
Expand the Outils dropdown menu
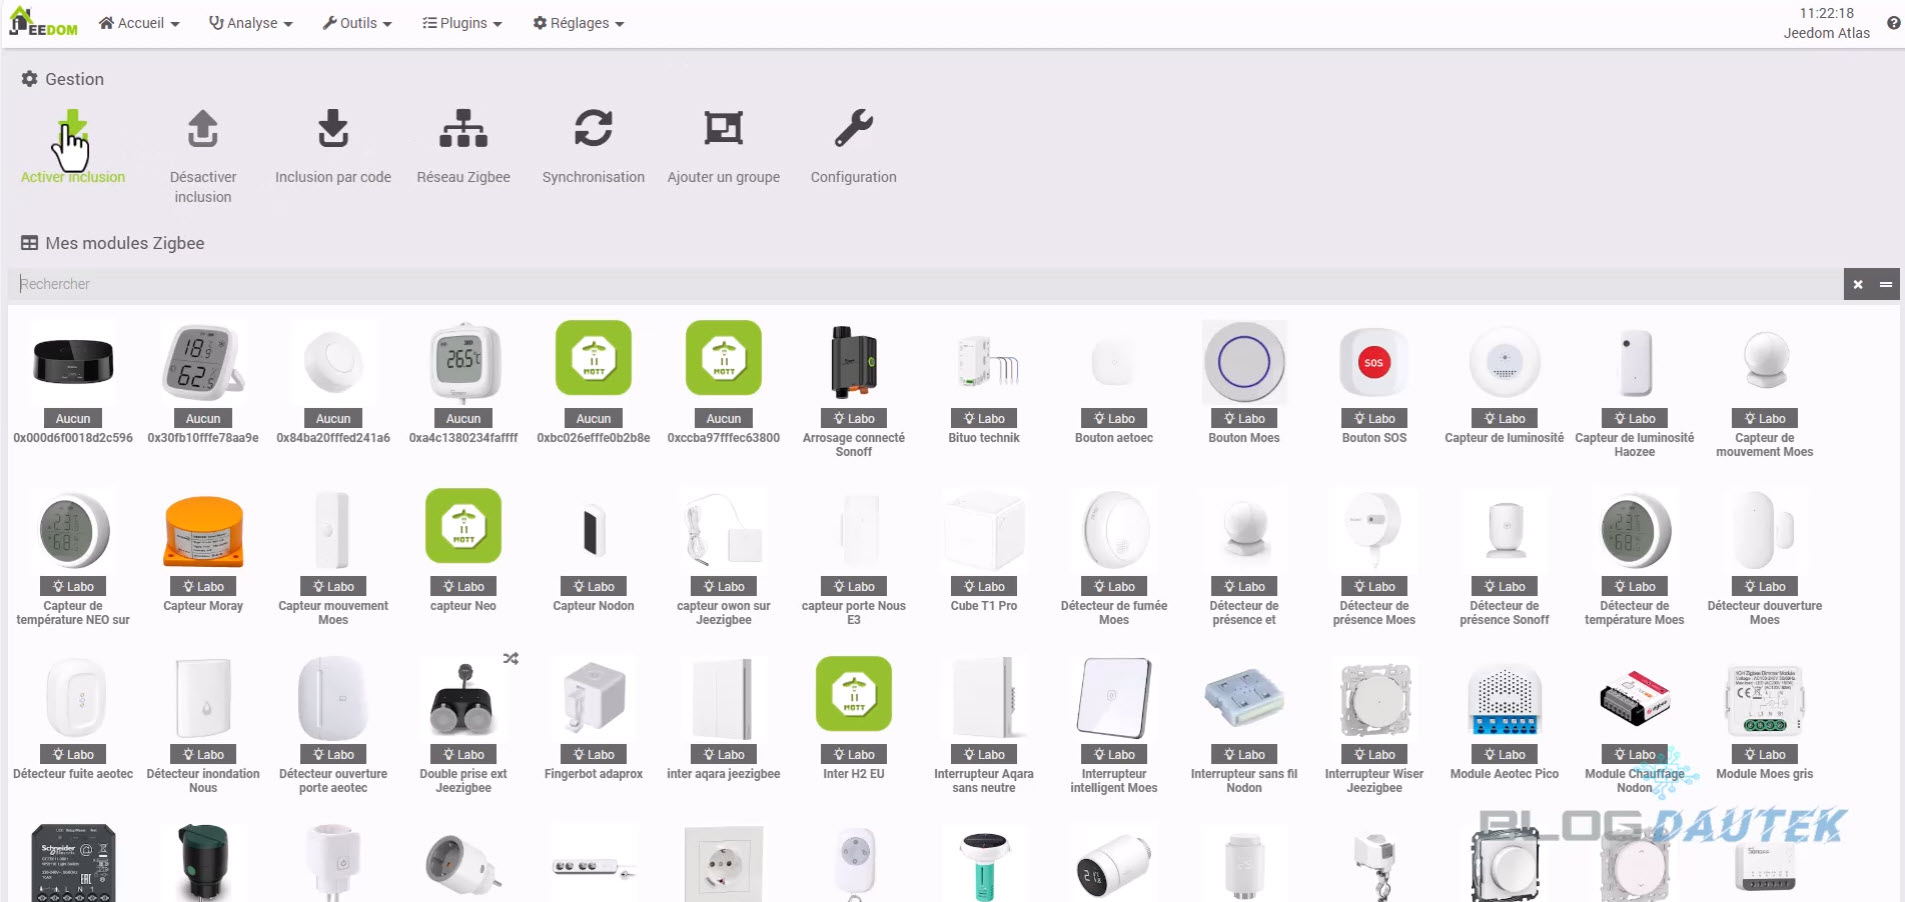click(357, 23)
